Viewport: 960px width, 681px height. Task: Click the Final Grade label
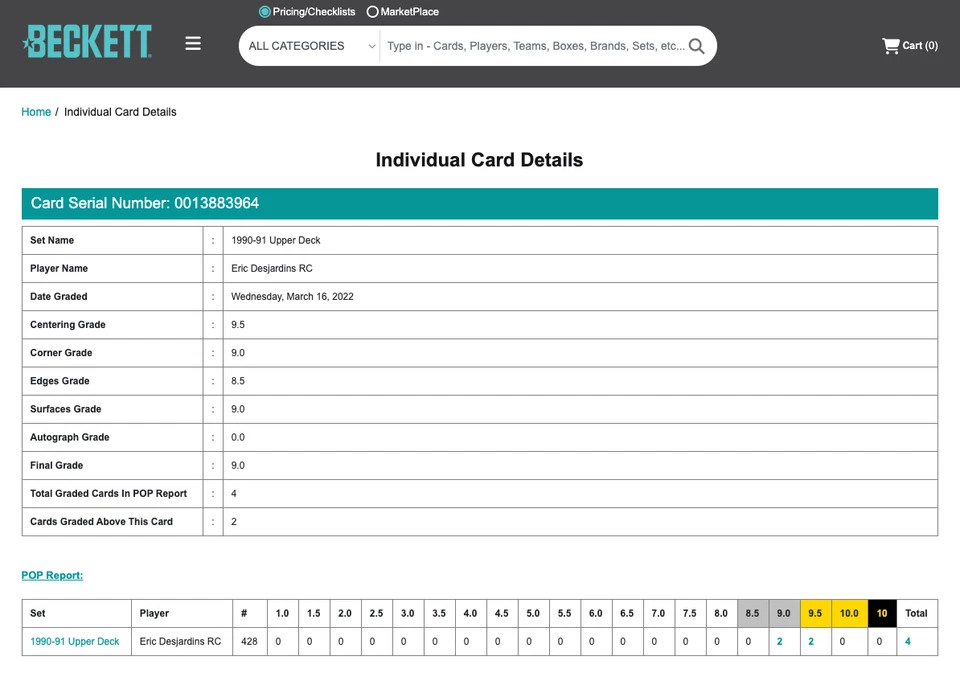[56, 465]
